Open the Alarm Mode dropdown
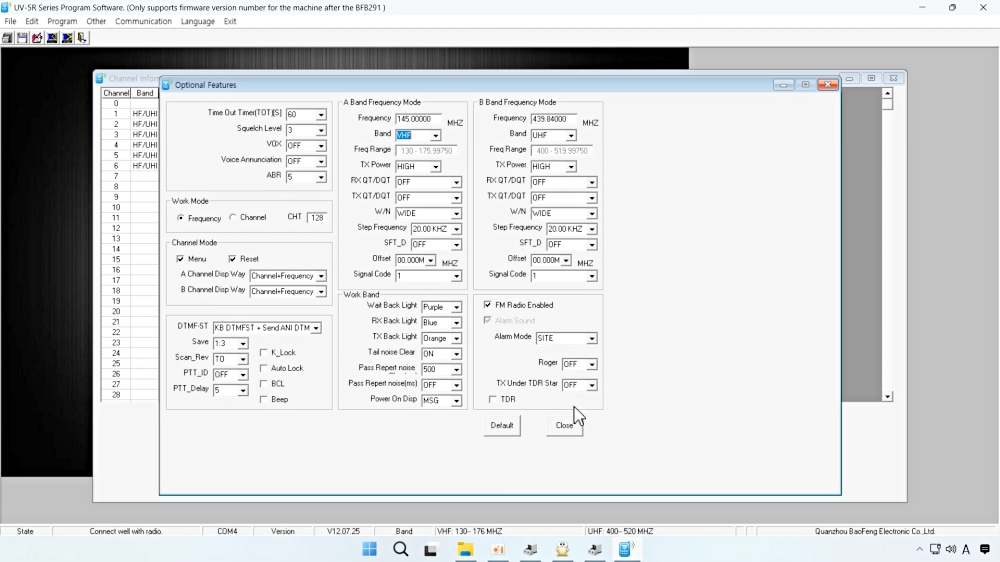 tap(591, 339)
